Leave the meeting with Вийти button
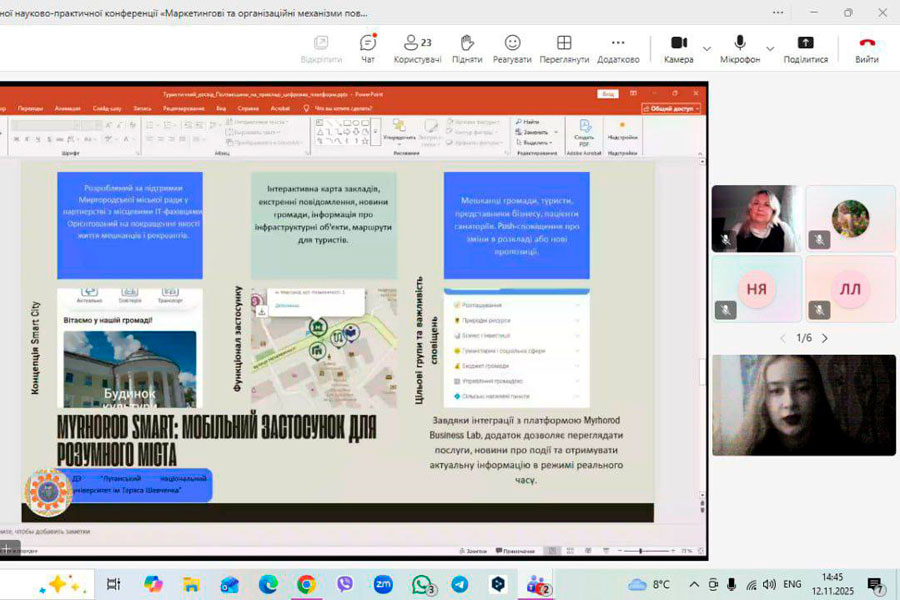Image resolution: width=900 pixels, height=600 pixels. 867,48
